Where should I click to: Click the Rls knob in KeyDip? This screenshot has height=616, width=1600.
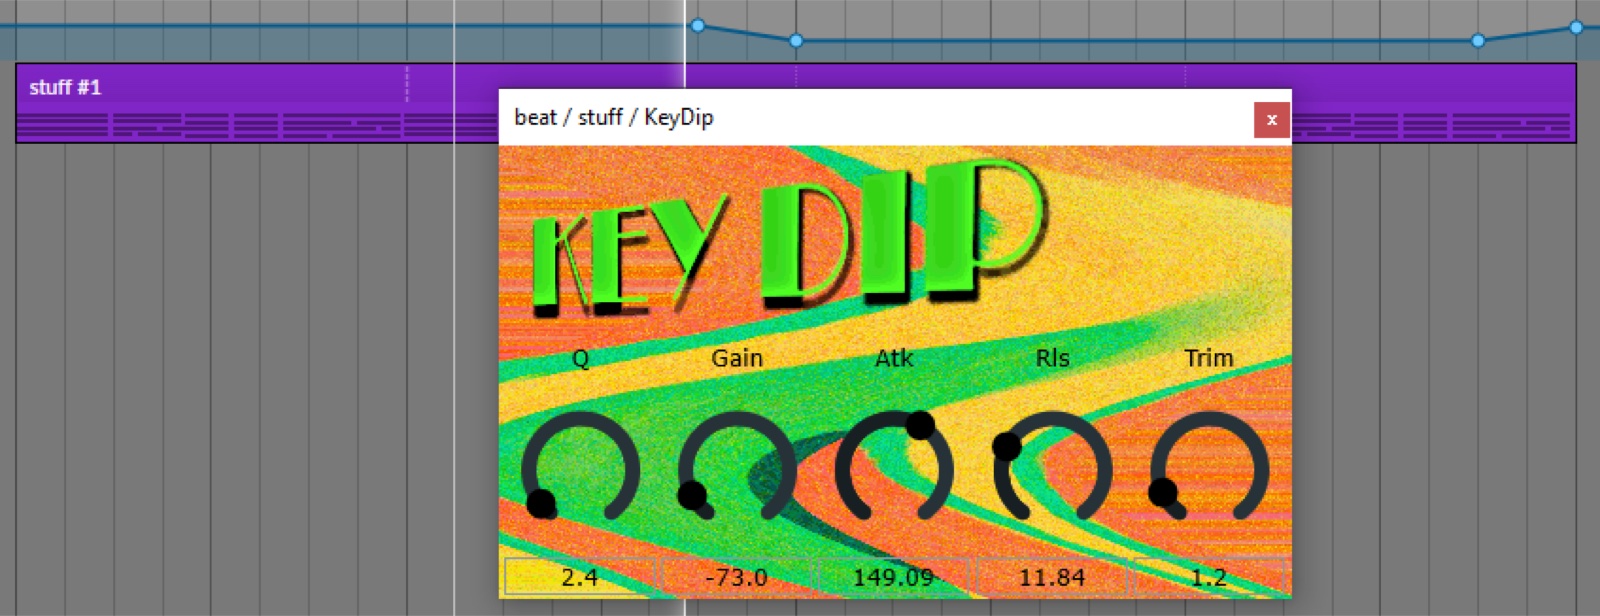point(1052,468)
